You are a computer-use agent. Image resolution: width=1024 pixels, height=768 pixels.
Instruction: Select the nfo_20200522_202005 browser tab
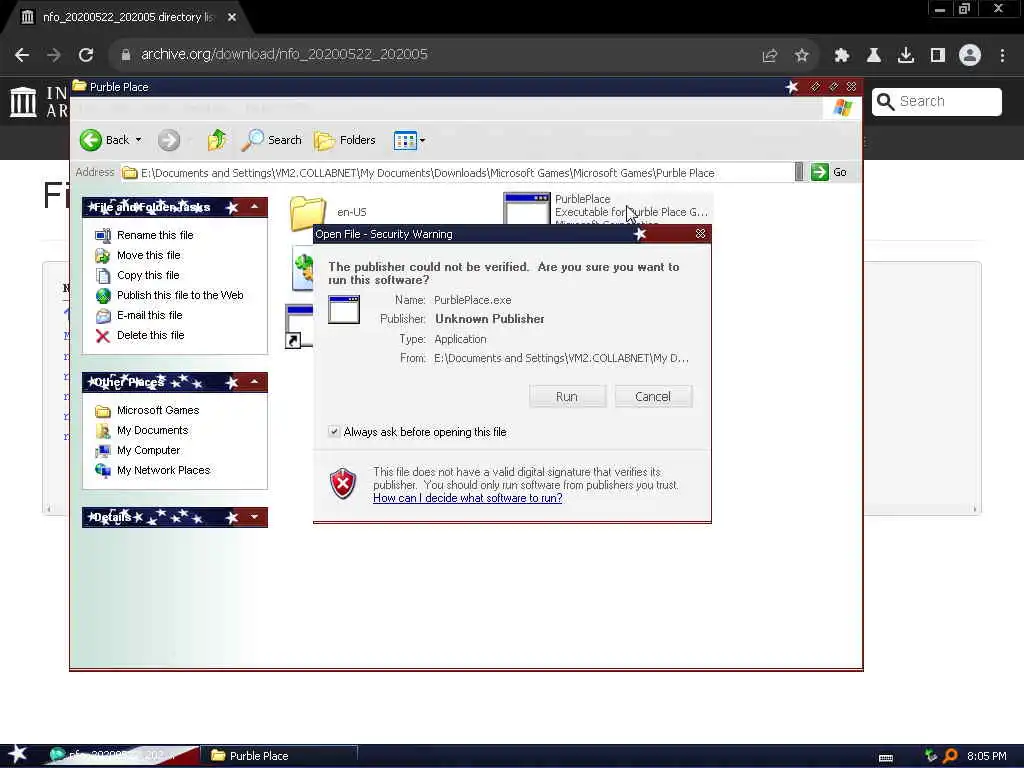[128, 17]
